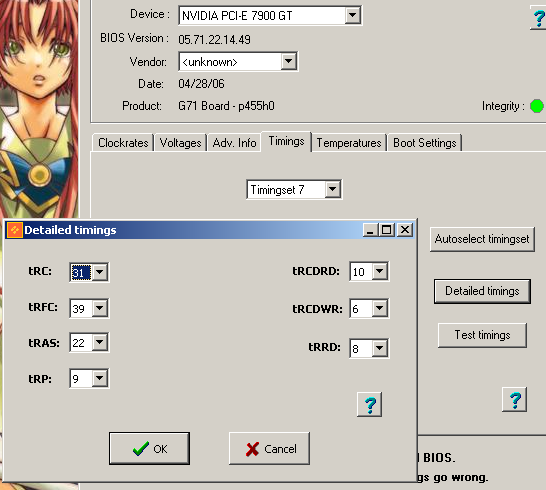The image size is (546, 490).
Task: Click the Cancel button
Action: point(269,449)
